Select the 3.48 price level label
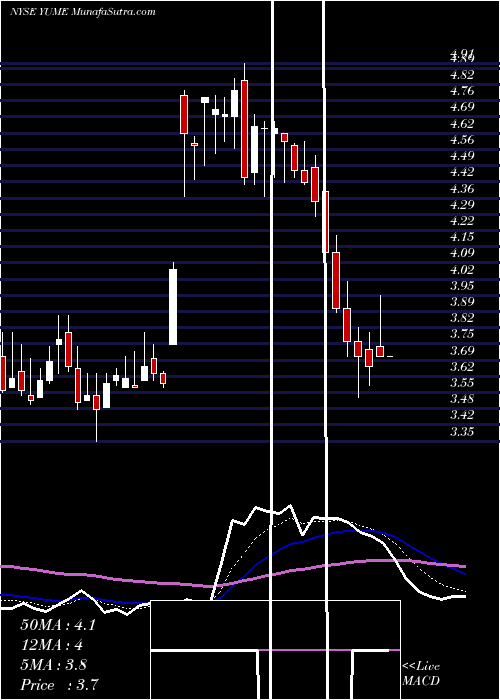 pos(462,399)
